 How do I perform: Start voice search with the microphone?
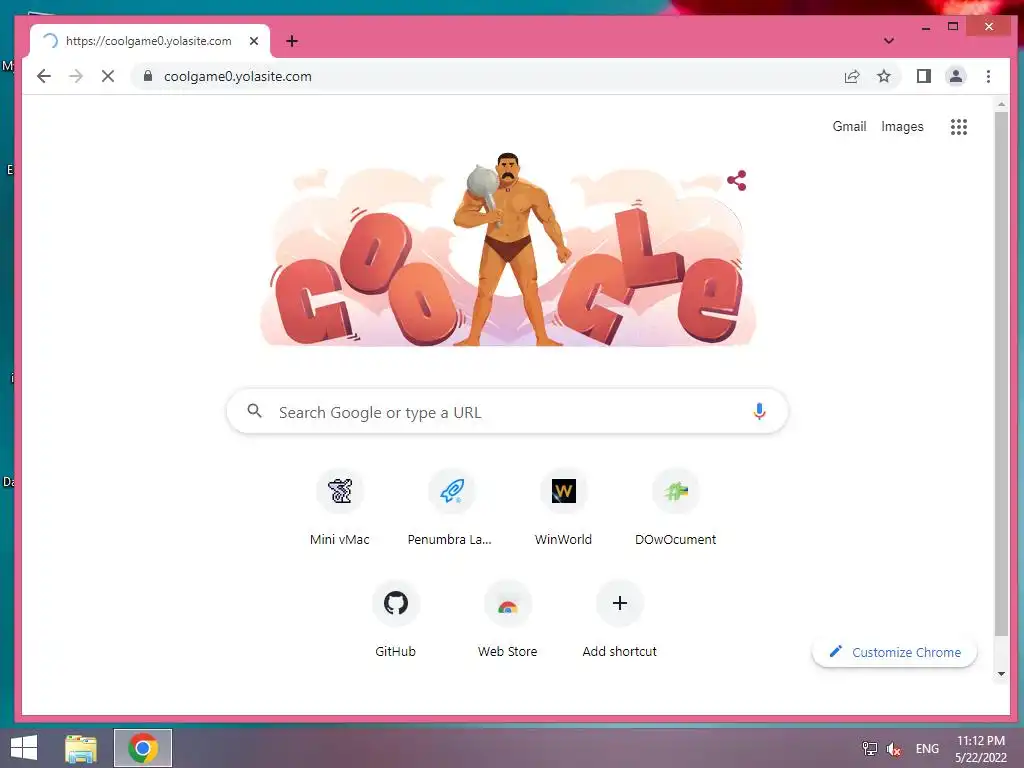point(759,411)
